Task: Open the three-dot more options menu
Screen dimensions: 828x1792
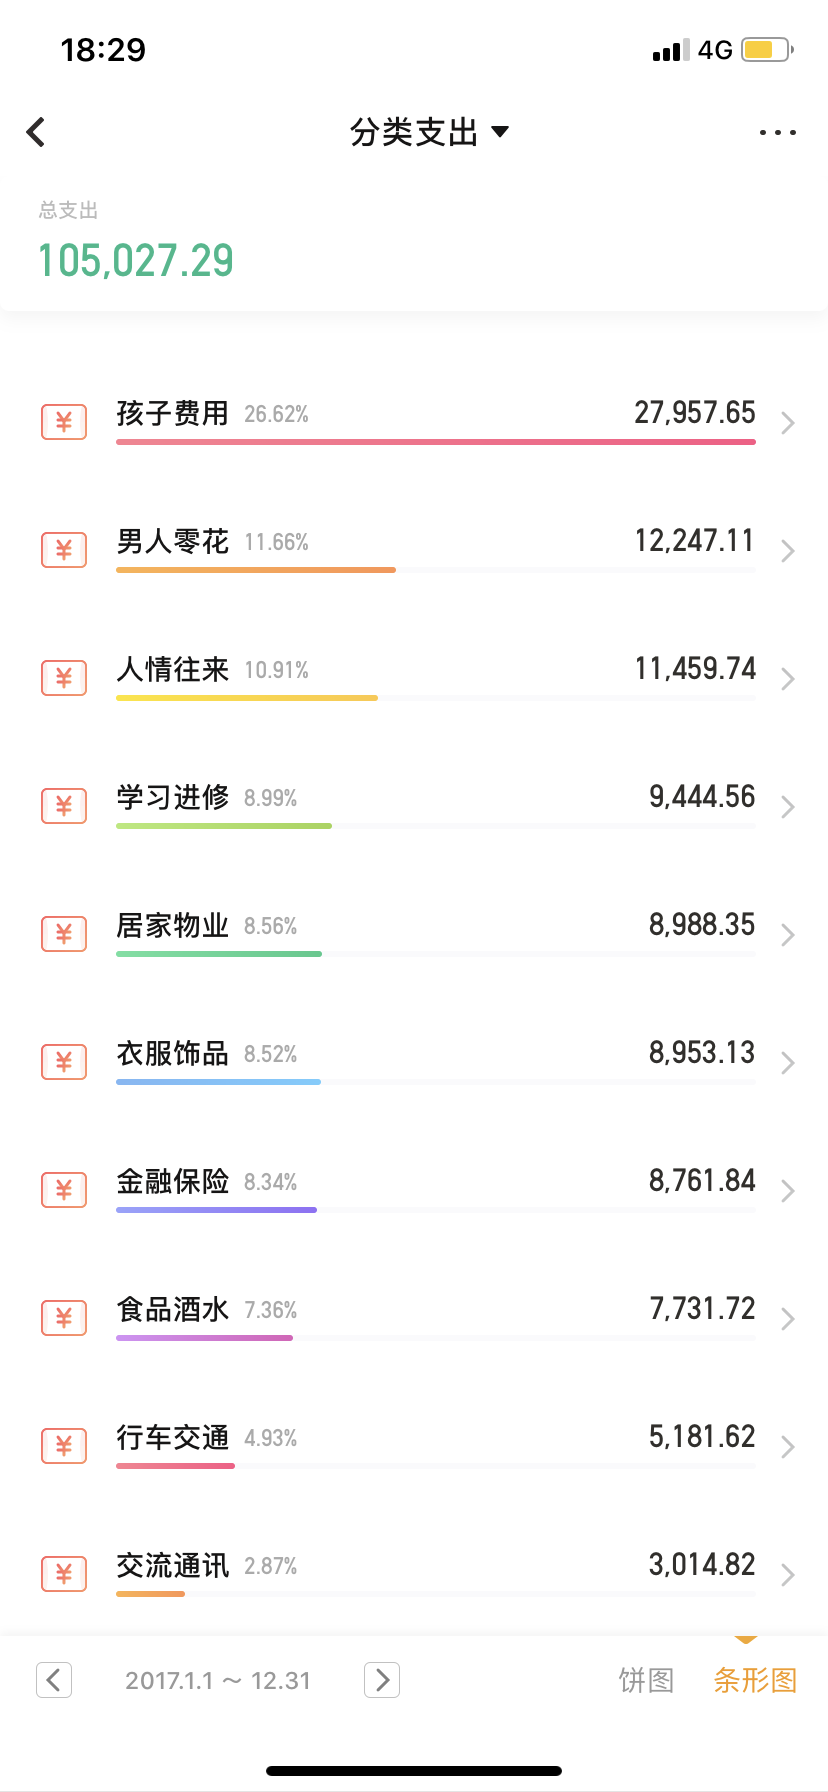Action: (777, 132)
